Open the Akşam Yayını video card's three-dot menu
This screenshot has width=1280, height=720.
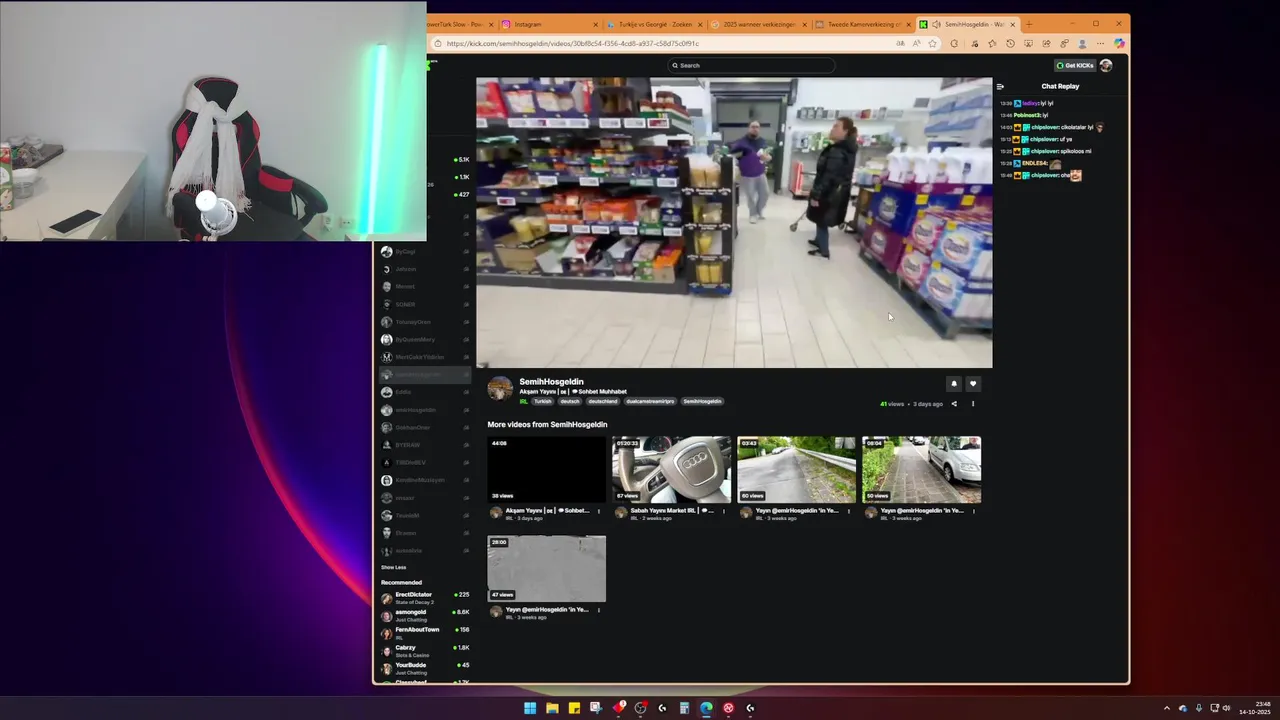(599, 511)
